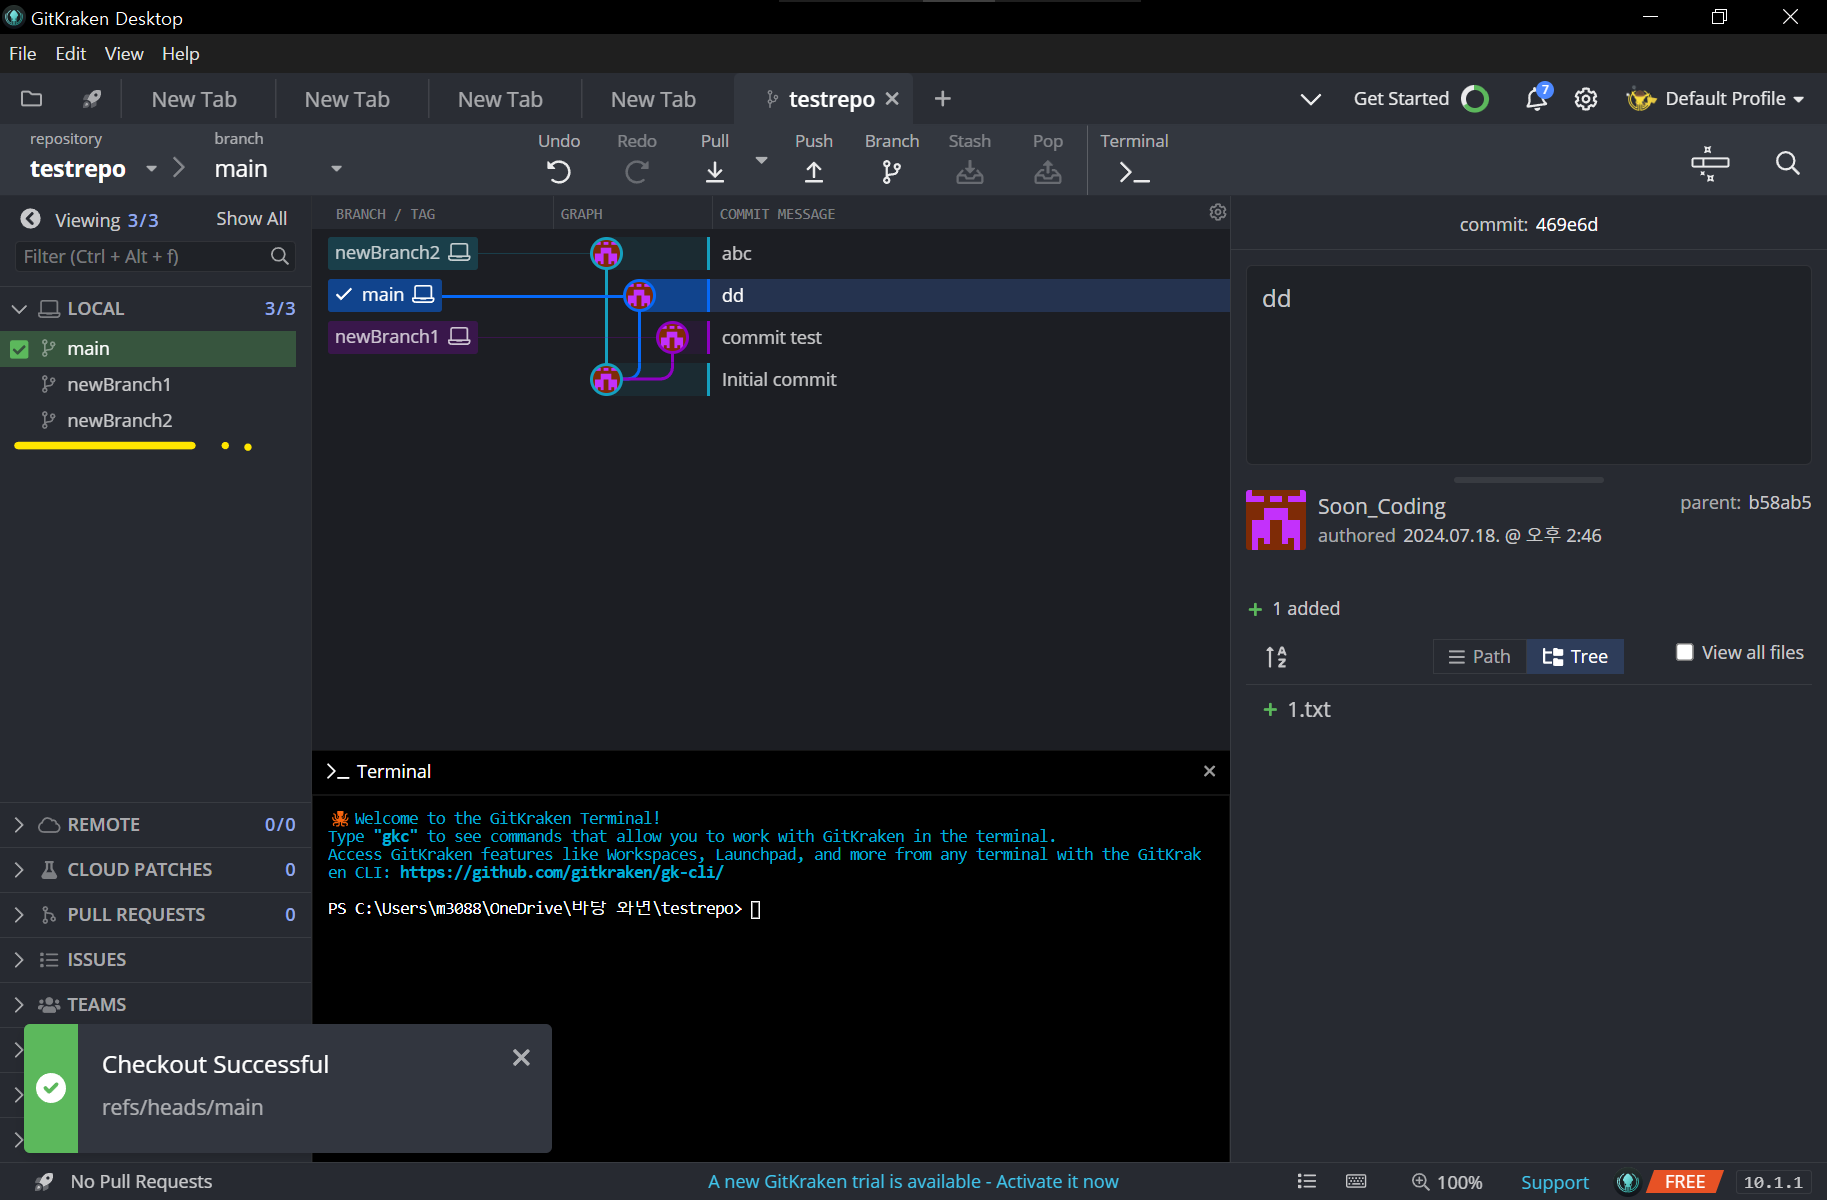Click the Get Started button

1421,98
